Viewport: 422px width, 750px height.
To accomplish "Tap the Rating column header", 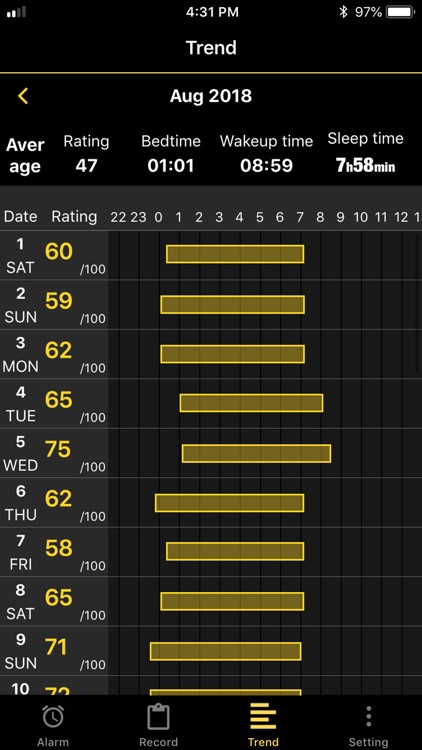I will [x=74, y=217].
